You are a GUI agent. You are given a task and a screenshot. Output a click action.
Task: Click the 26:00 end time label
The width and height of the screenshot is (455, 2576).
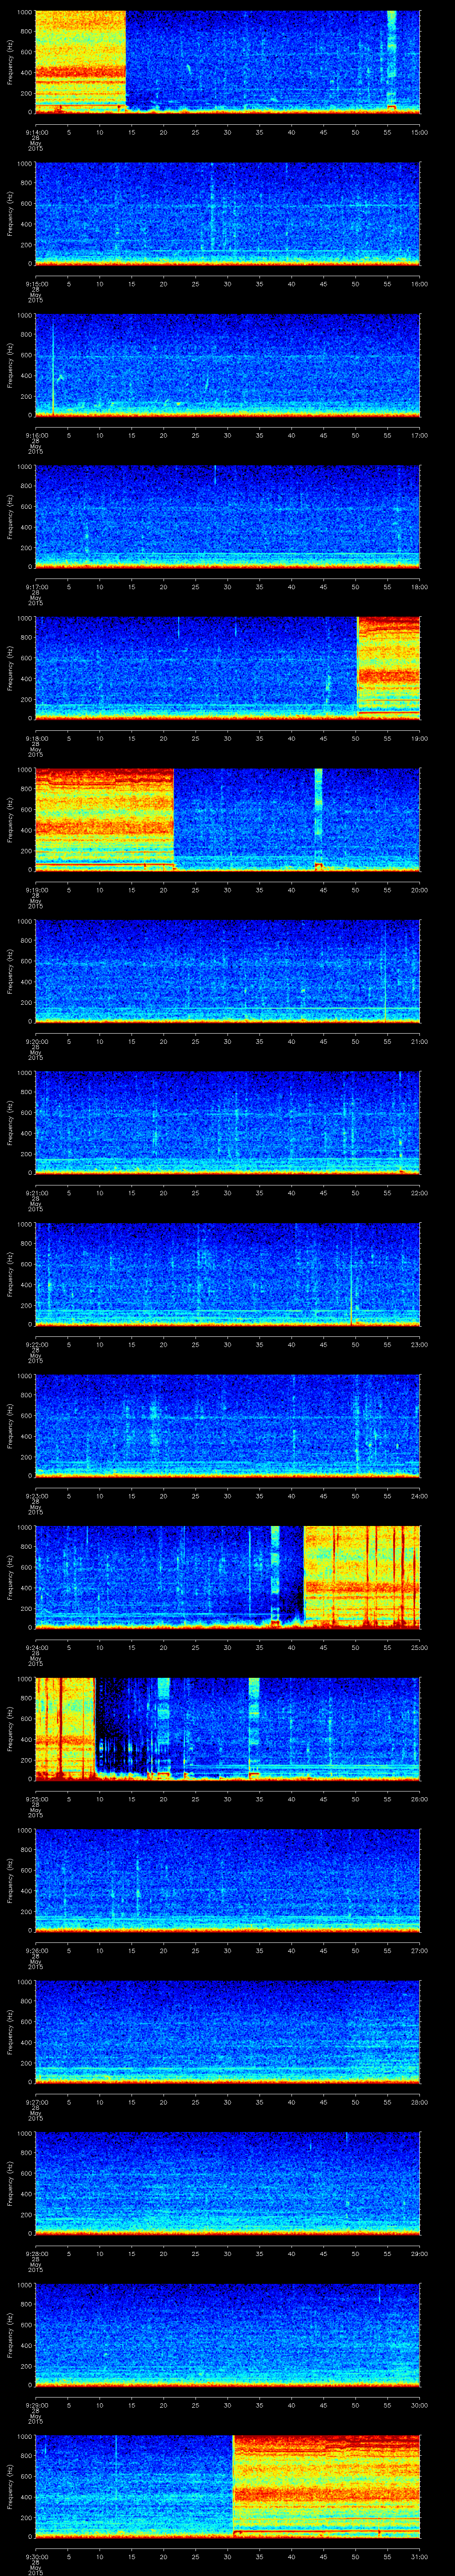pyautogui.click(x=419, y=1799)
